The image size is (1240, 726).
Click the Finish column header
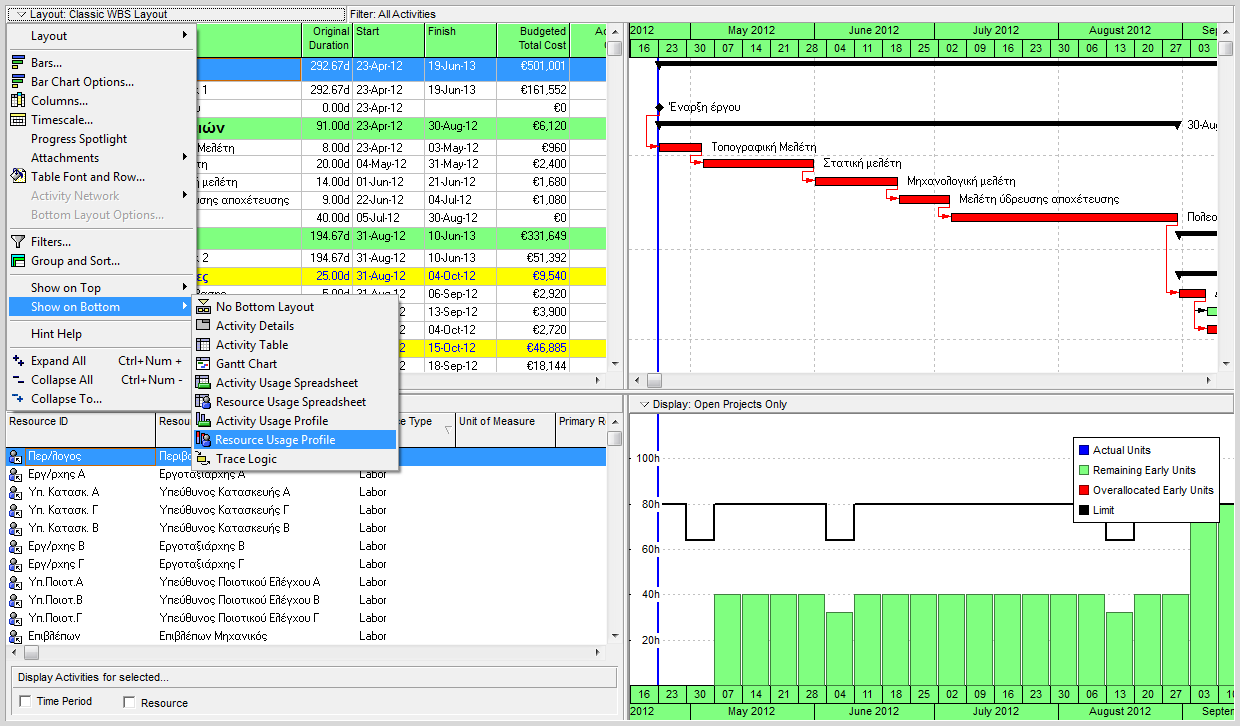click(x=460, y=39)
